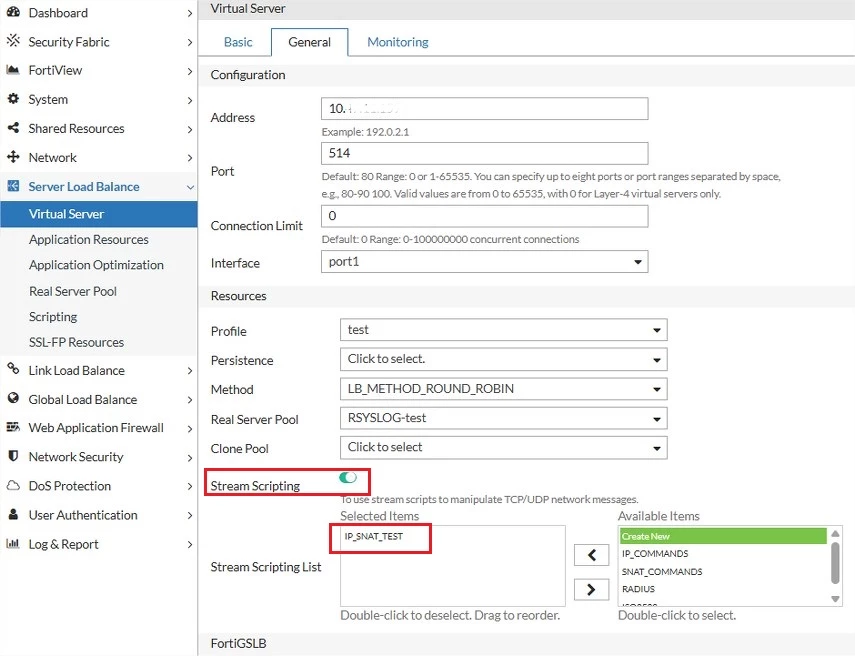Click the DoS Protection cloud icon
Image resolution: width=855 pixels, height=656 pixels.
pyautogui.click(x=13, y=485)
